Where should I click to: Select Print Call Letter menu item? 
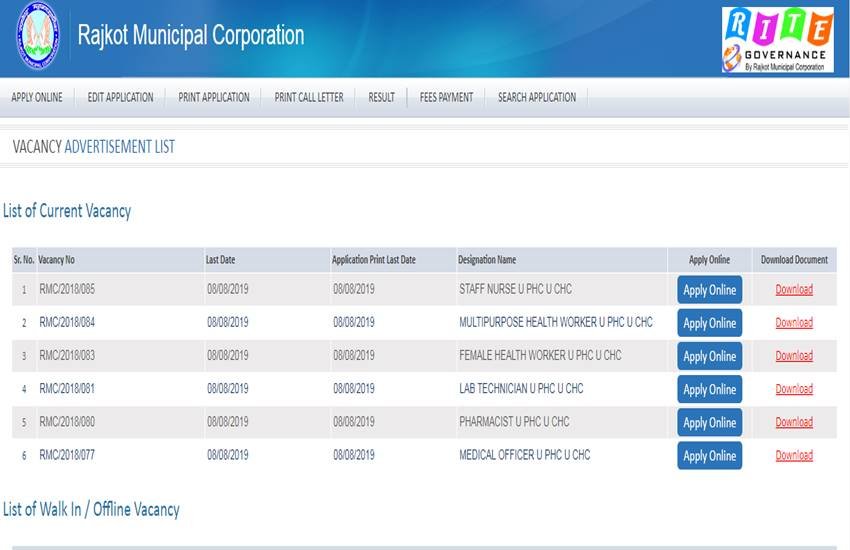[309, 97]
